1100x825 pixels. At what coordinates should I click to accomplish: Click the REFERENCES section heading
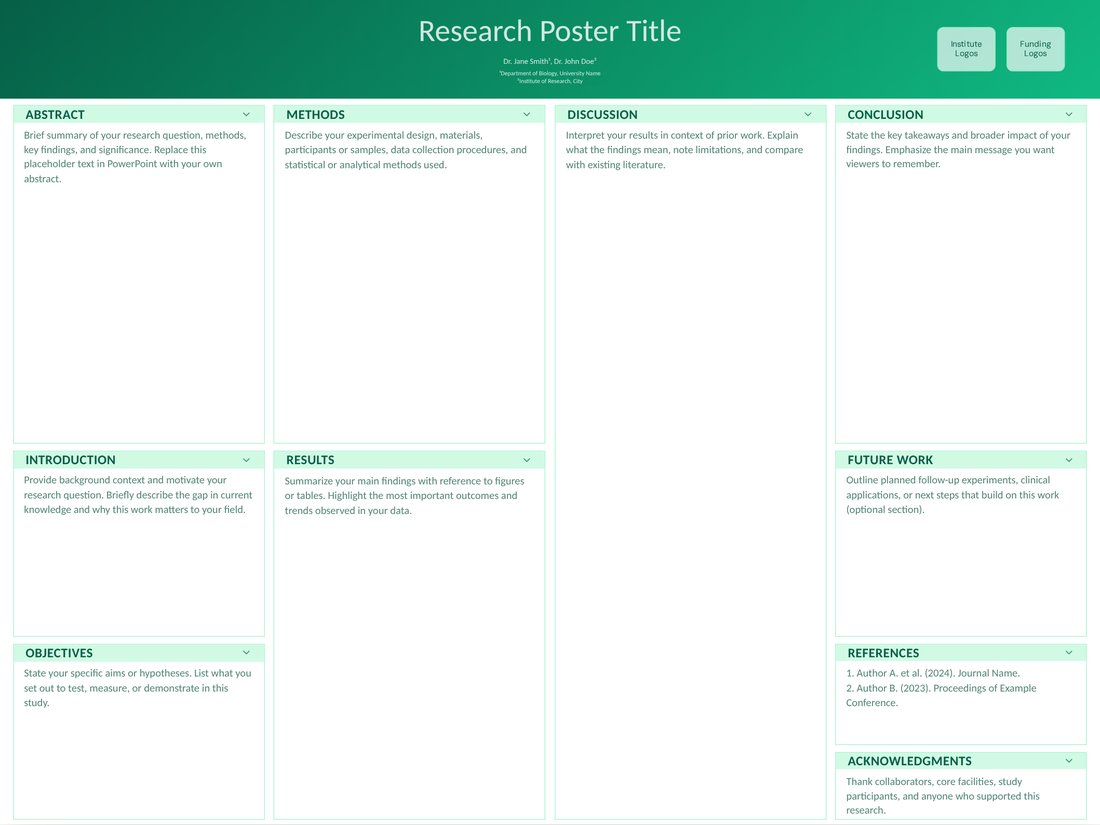tap(883, 653)
